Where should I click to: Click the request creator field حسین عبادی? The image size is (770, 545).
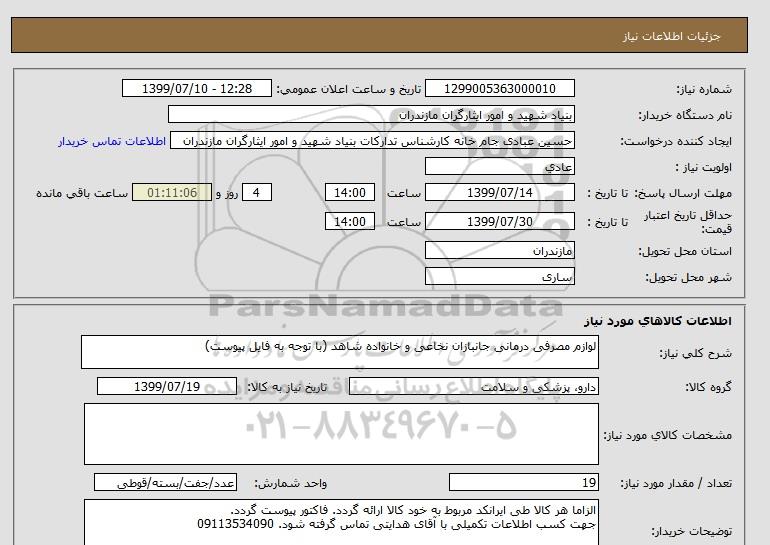coord(372,141)
